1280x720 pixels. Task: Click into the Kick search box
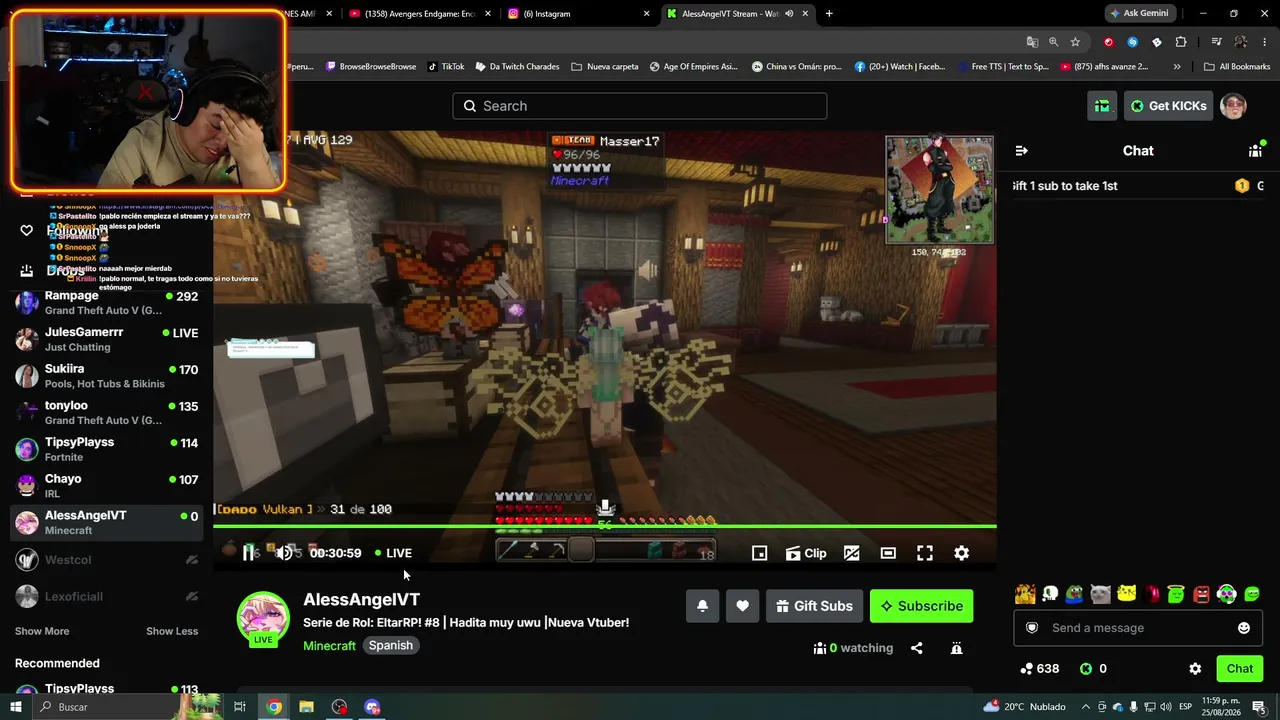(x=640, y=106)
